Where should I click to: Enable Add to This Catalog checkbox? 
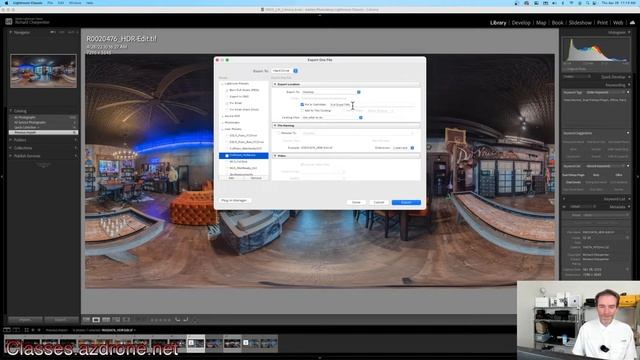click(302, 111)
